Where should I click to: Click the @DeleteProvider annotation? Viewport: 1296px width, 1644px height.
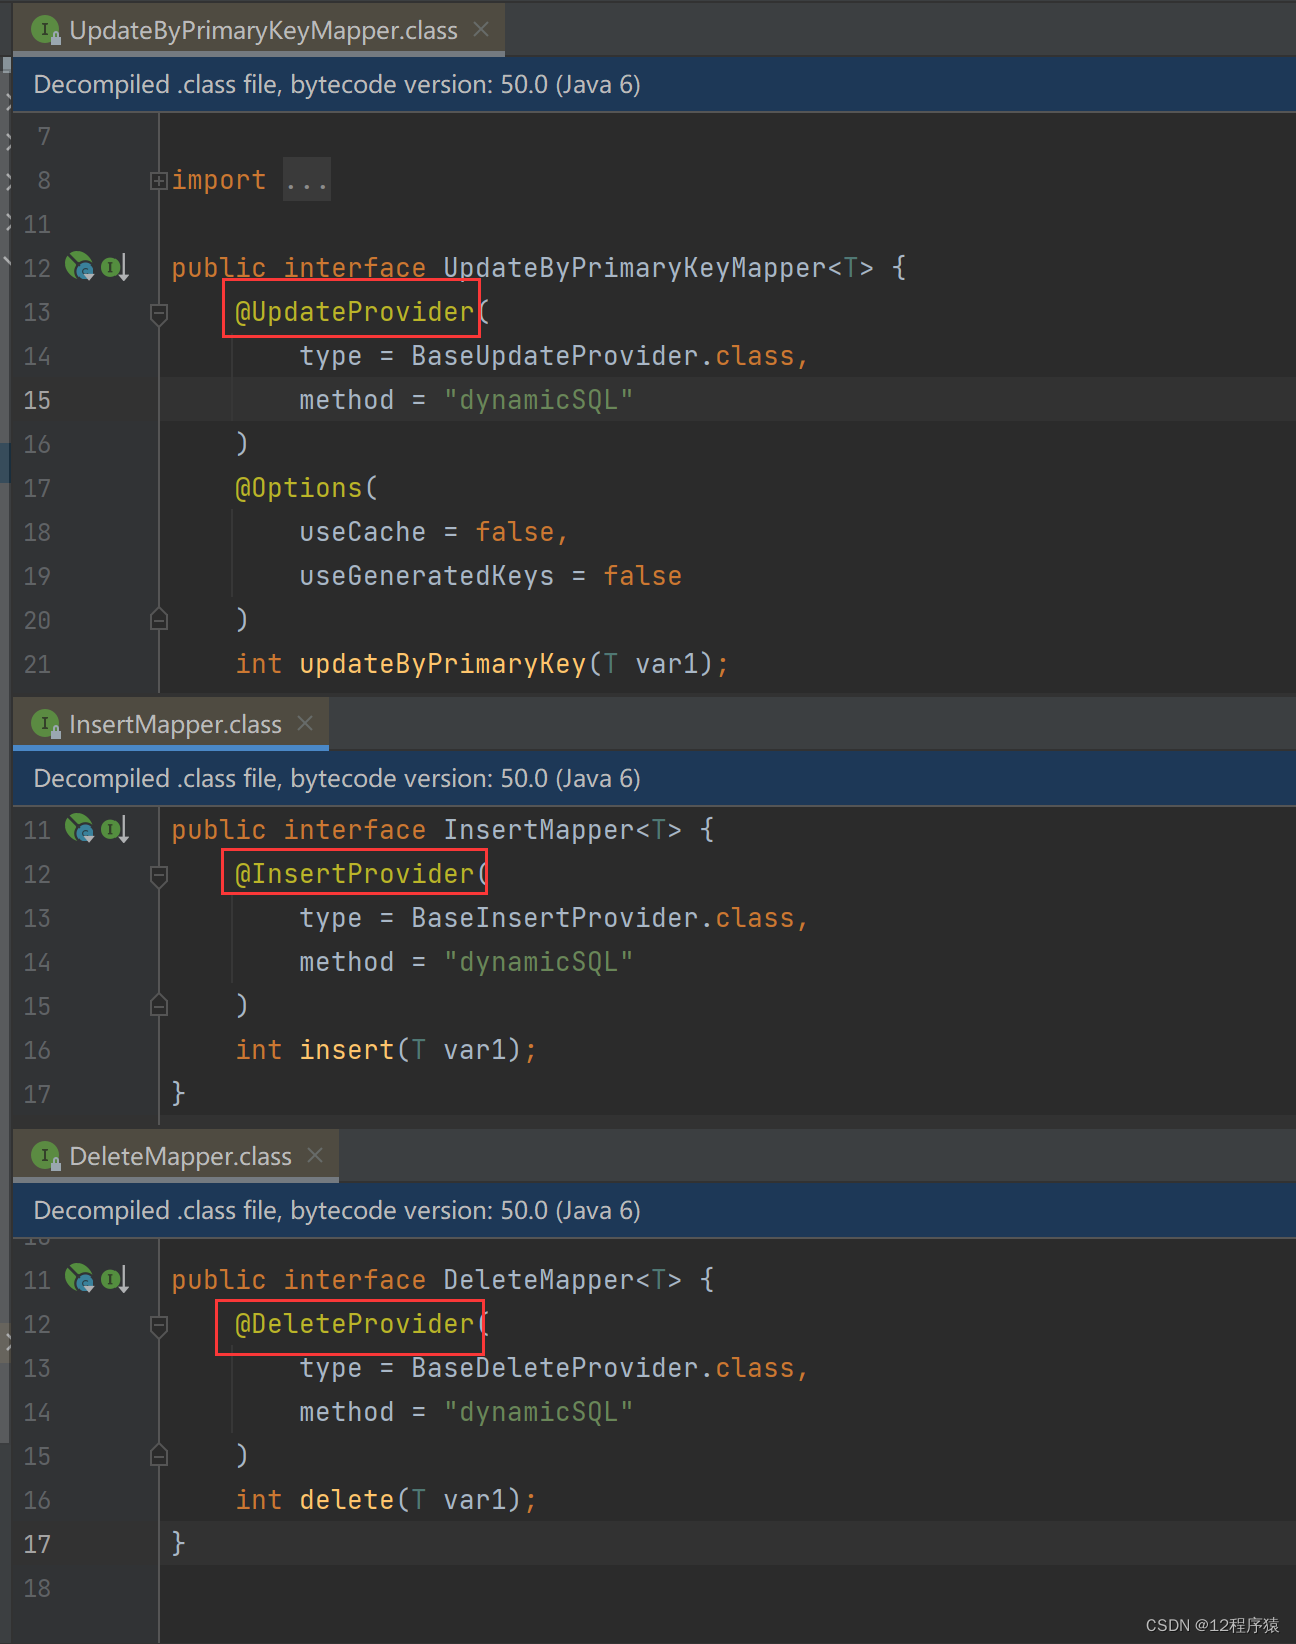point(354,1324)
